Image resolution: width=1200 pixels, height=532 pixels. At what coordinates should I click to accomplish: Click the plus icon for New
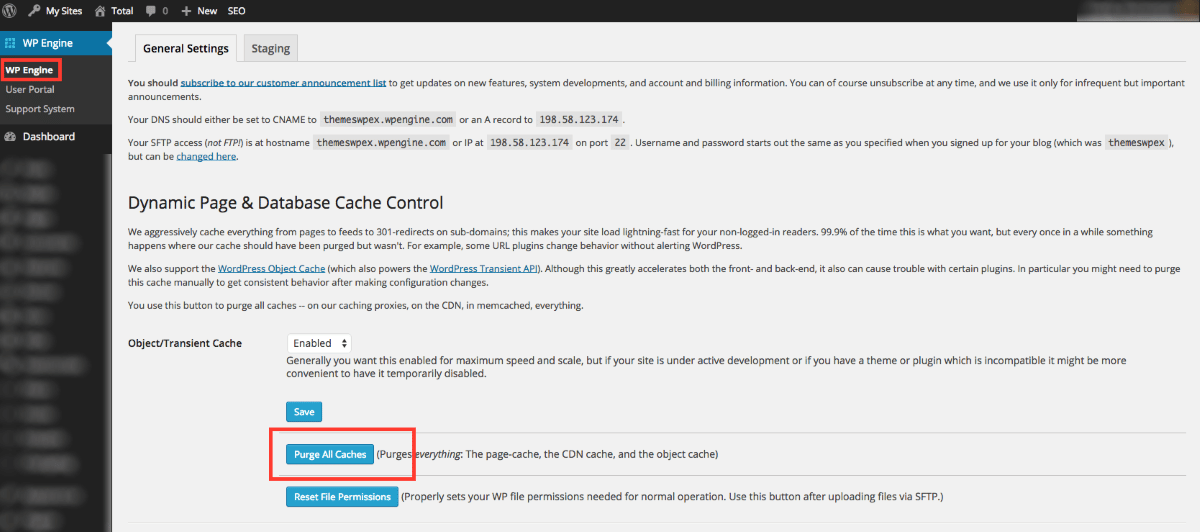[x=186, y=11]
